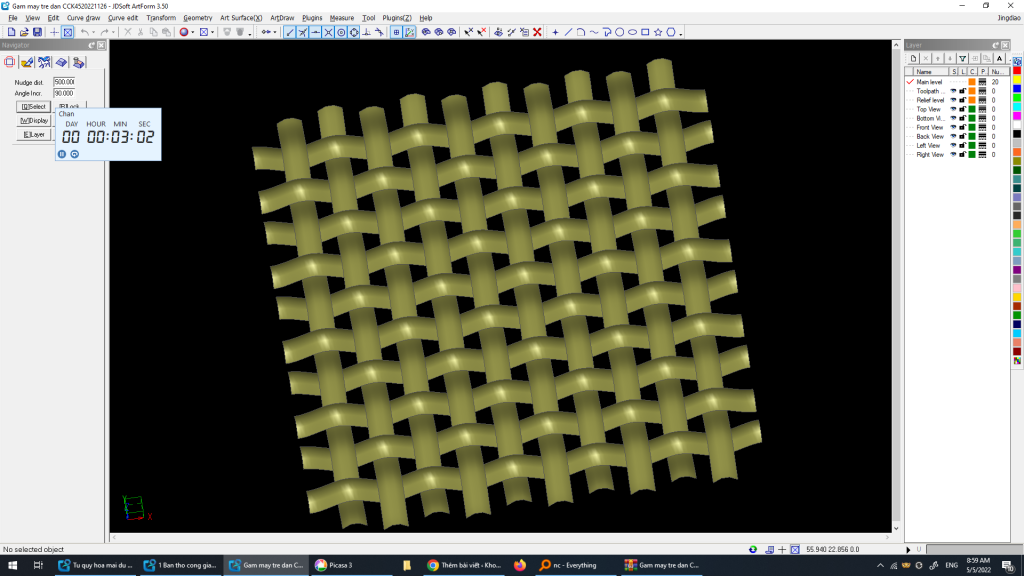Viewport: 1024px width, 576px height.
Task: Select the point drawing tool
Action: (x=555, y=32)
